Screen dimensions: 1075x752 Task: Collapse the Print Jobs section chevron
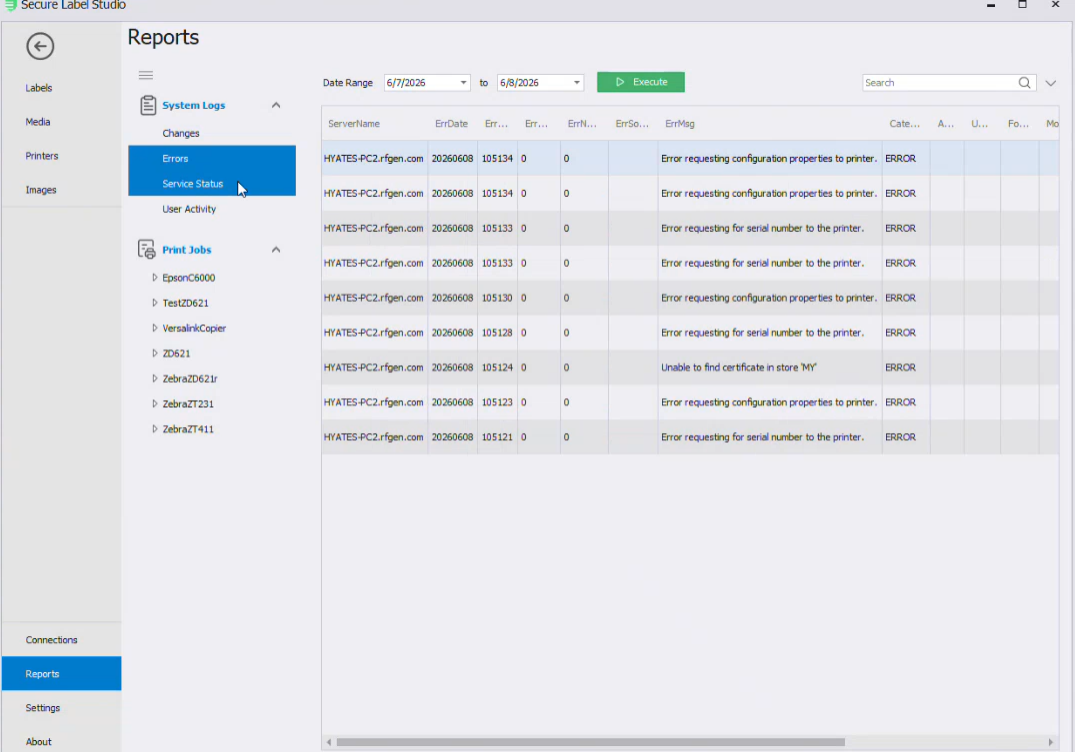tap(276, 250)
